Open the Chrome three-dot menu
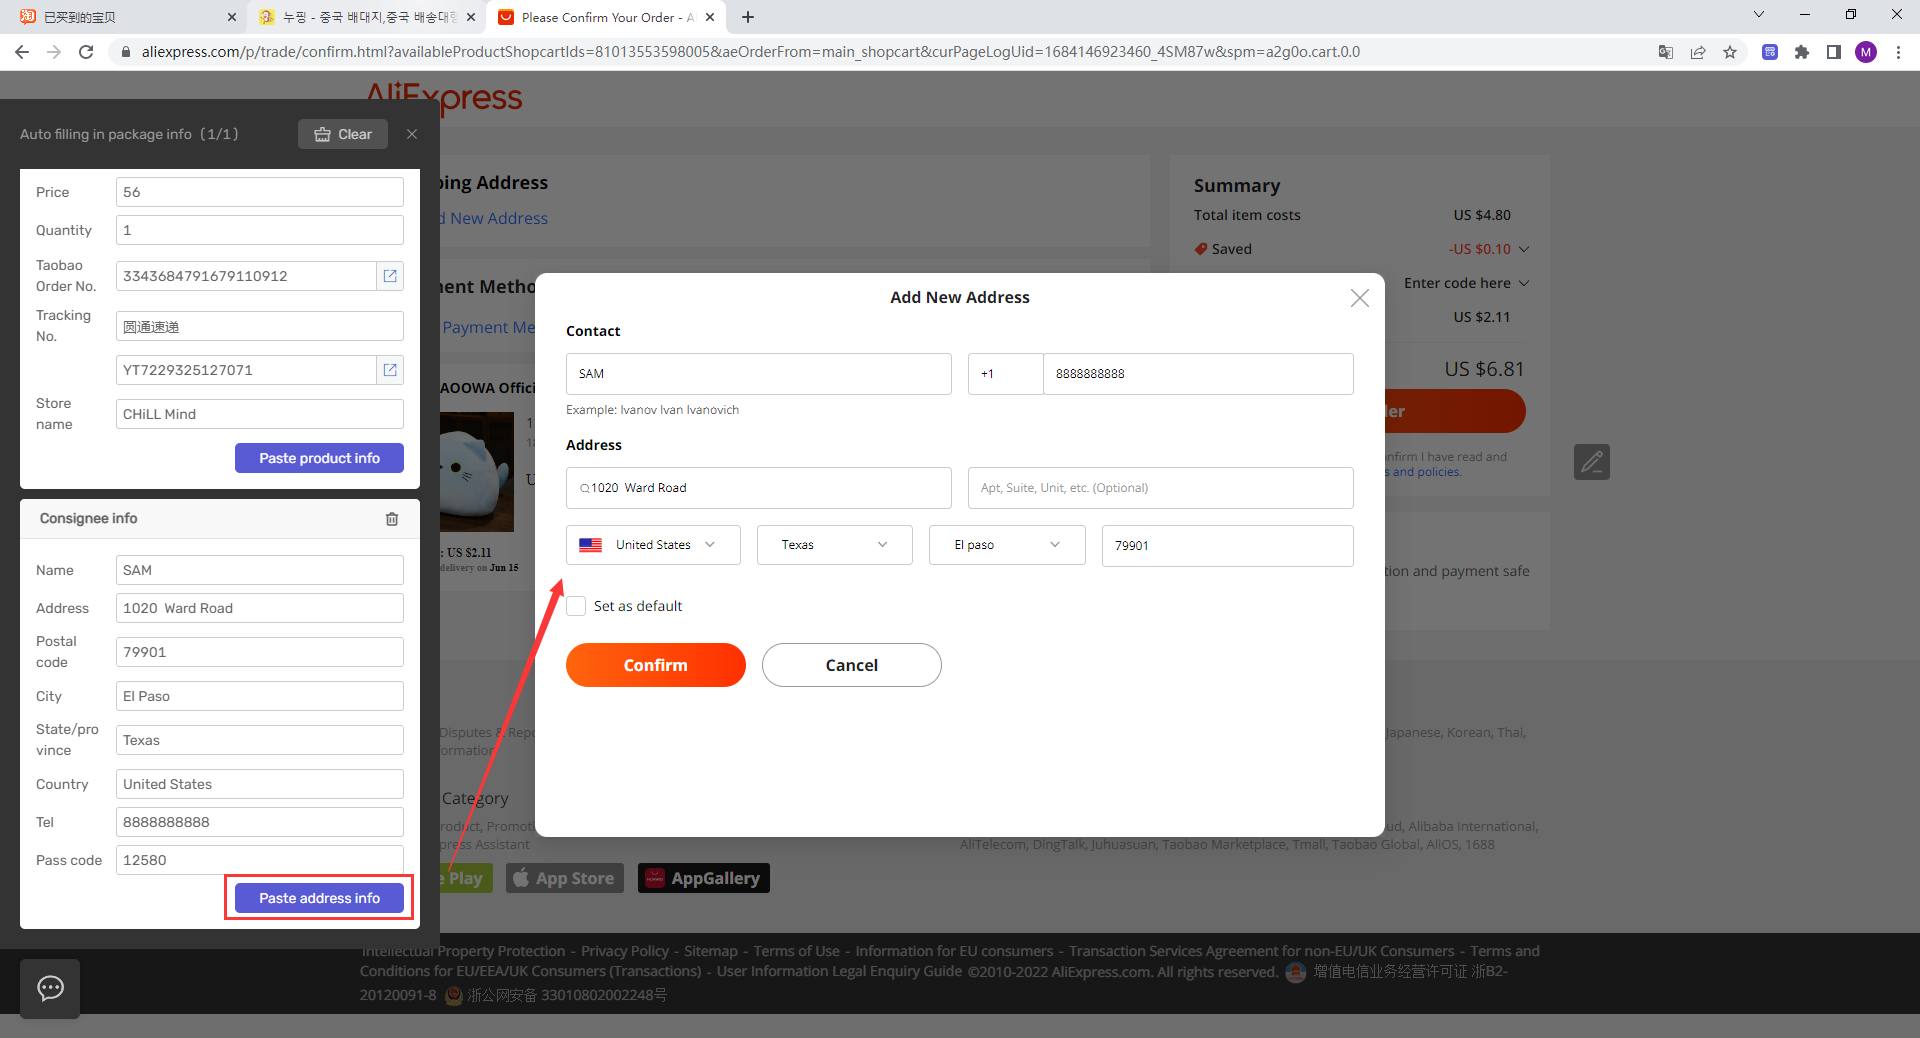The image size is (1920, 1038). pyautogui.click(x=1898, y=52)
